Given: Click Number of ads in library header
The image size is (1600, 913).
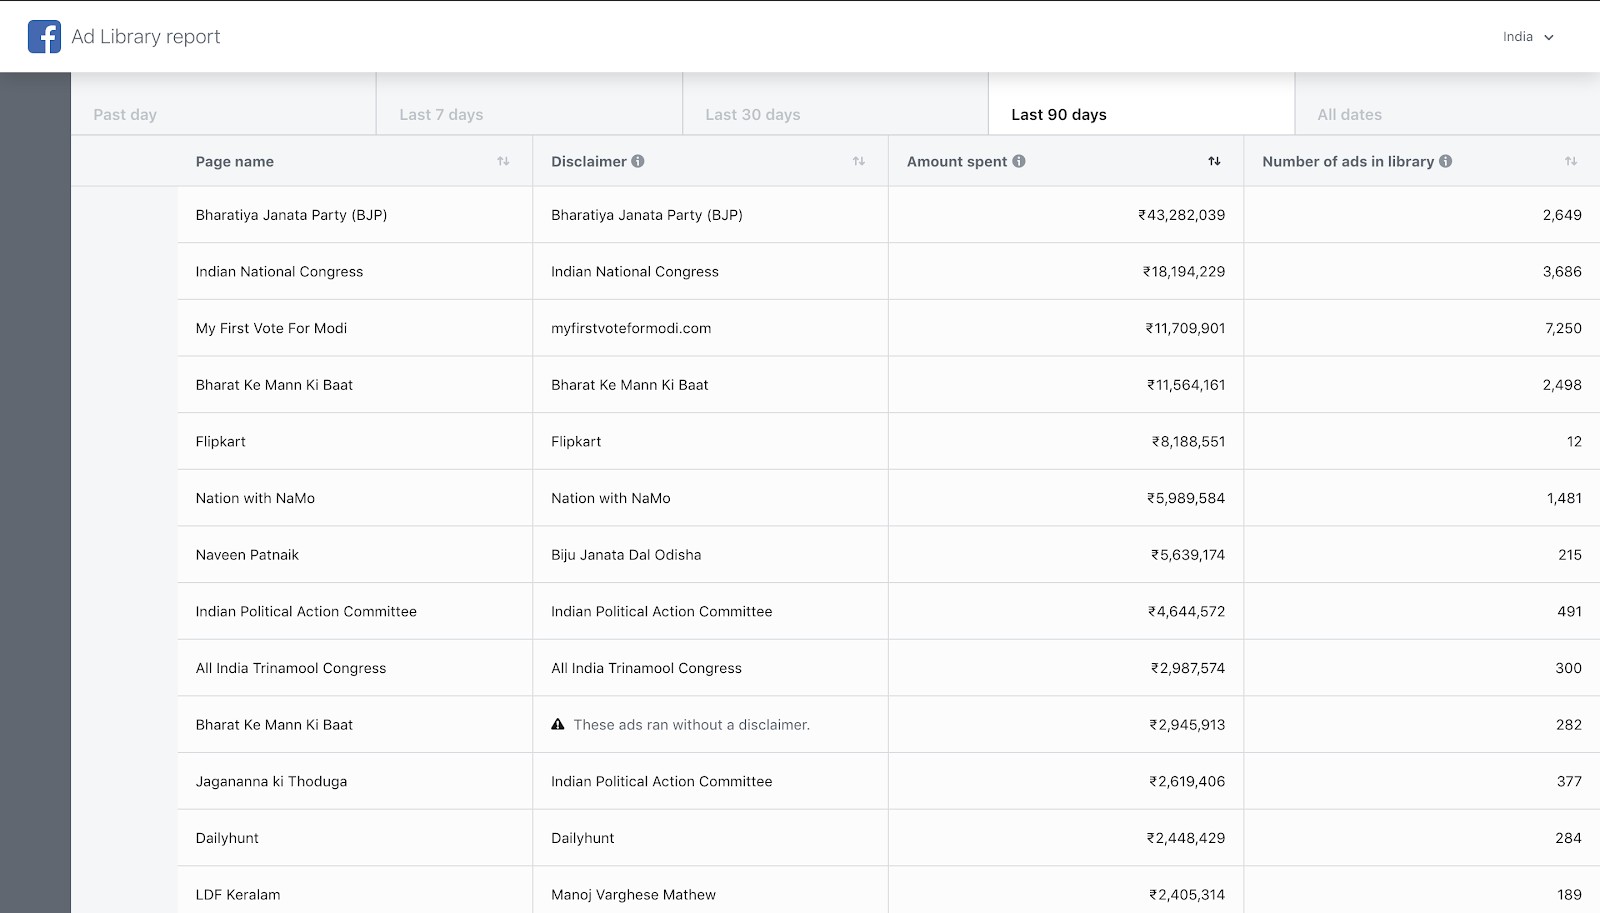Looking at the screenshot, I should coord(1348,161).
